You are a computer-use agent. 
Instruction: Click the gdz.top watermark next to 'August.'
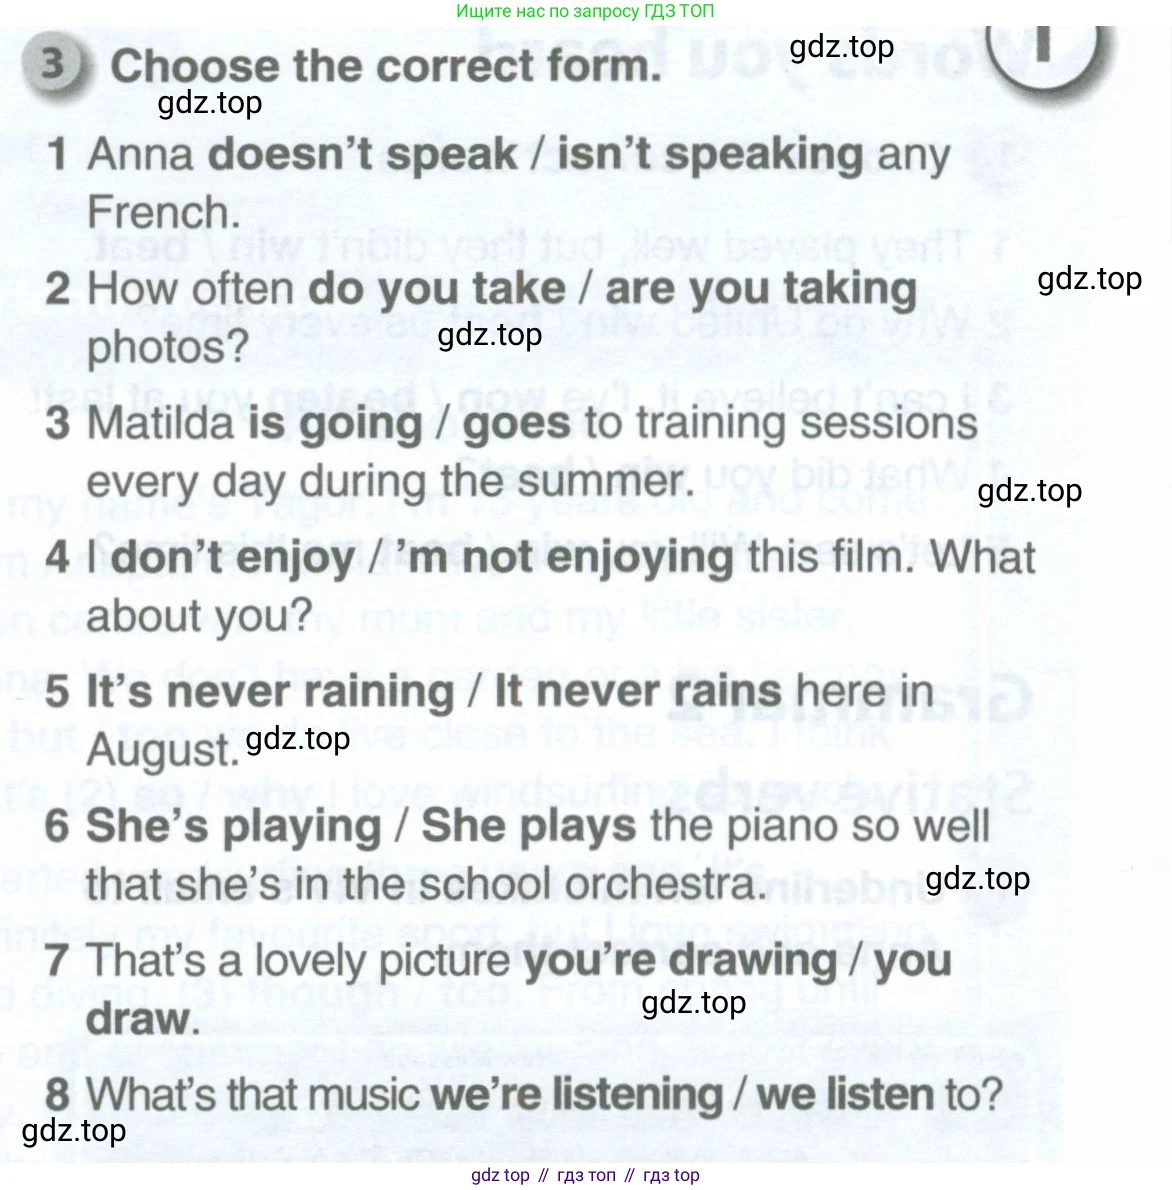point(297,739)
